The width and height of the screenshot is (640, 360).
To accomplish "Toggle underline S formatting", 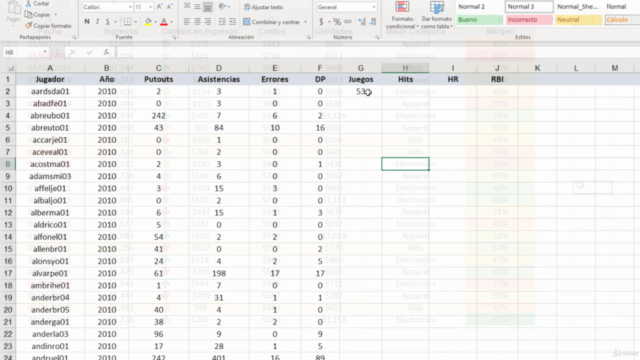I will coord(107,22).
